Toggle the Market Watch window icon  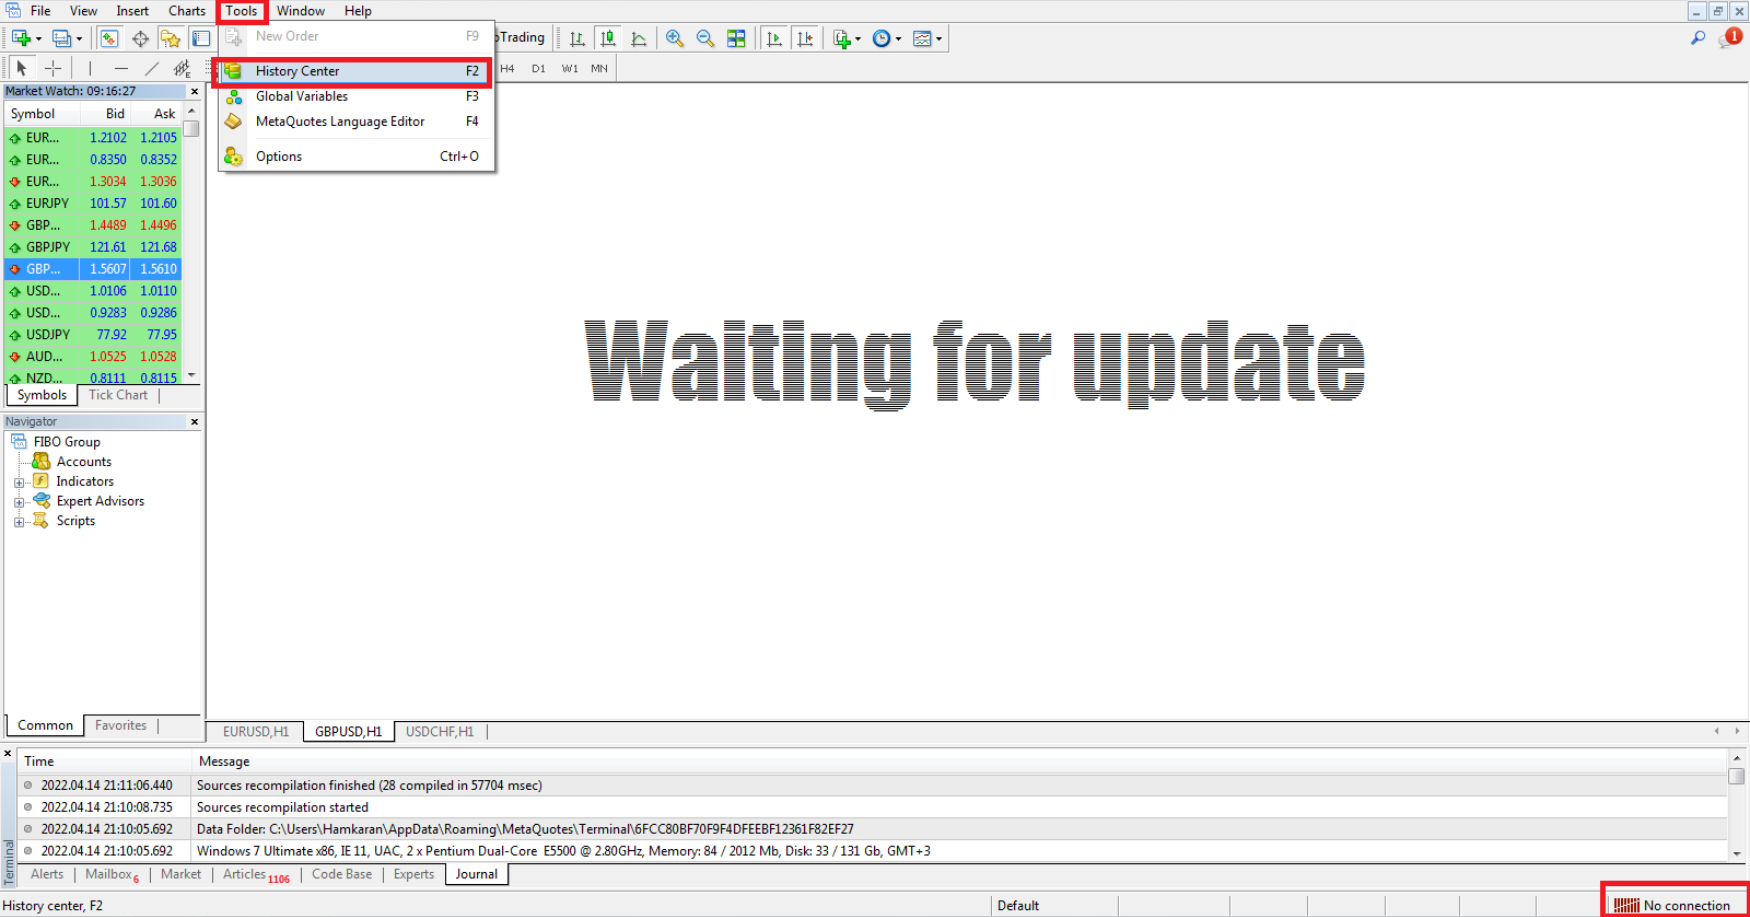(x=109, y=38)
